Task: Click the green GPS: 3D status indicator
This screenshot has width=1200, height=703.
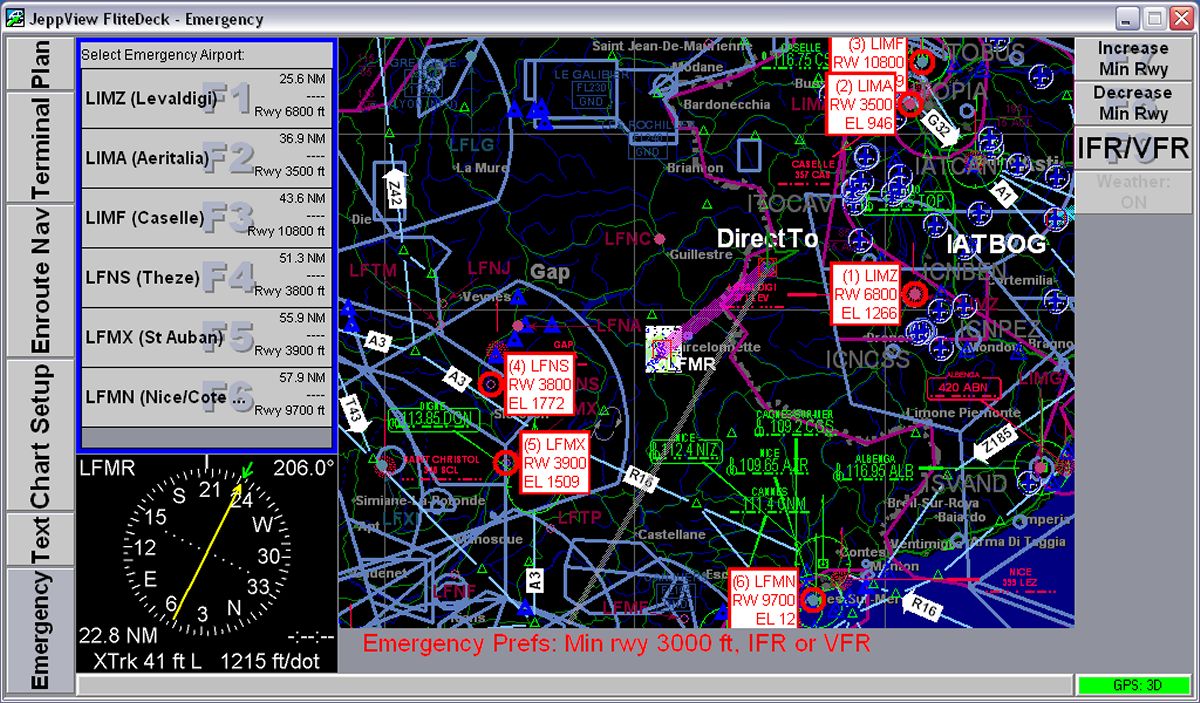Action: (1132, 686)
